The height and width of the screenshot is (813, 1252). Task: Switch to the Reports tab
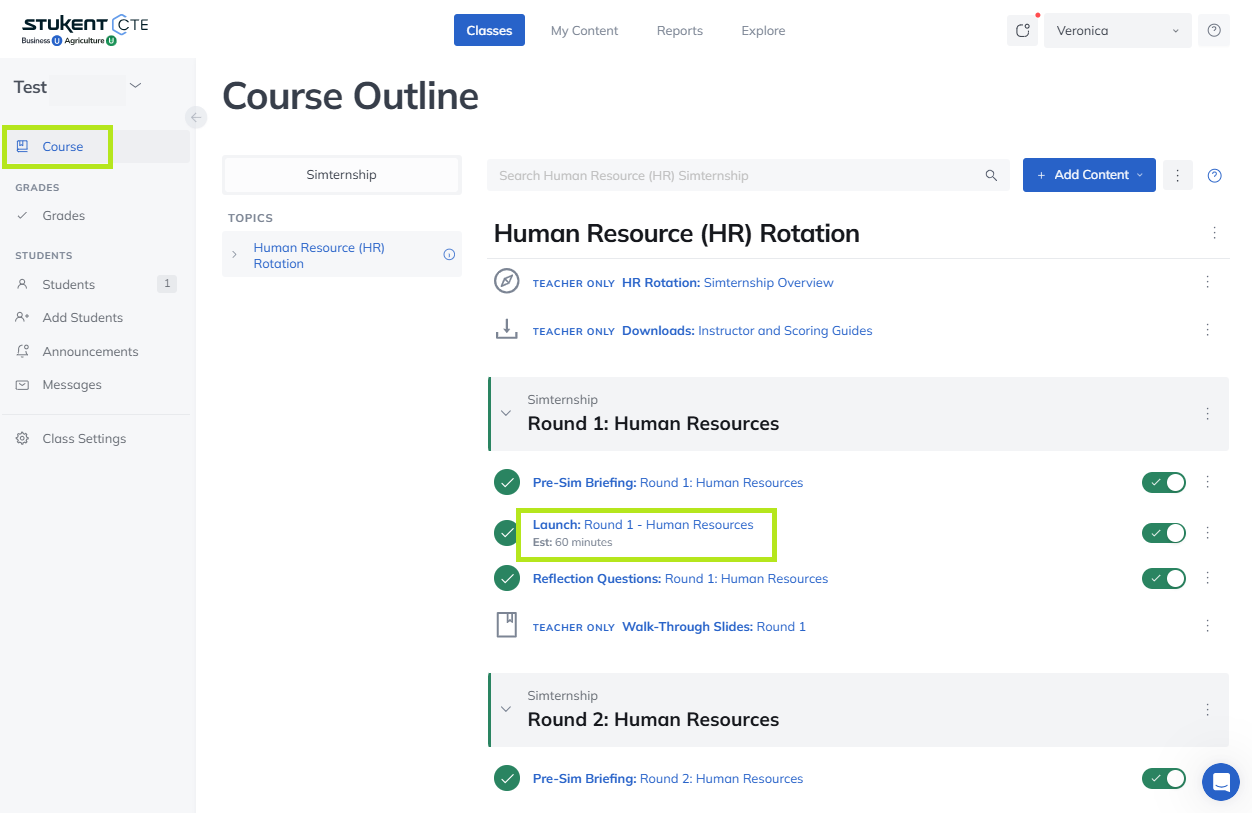point(679,31)
